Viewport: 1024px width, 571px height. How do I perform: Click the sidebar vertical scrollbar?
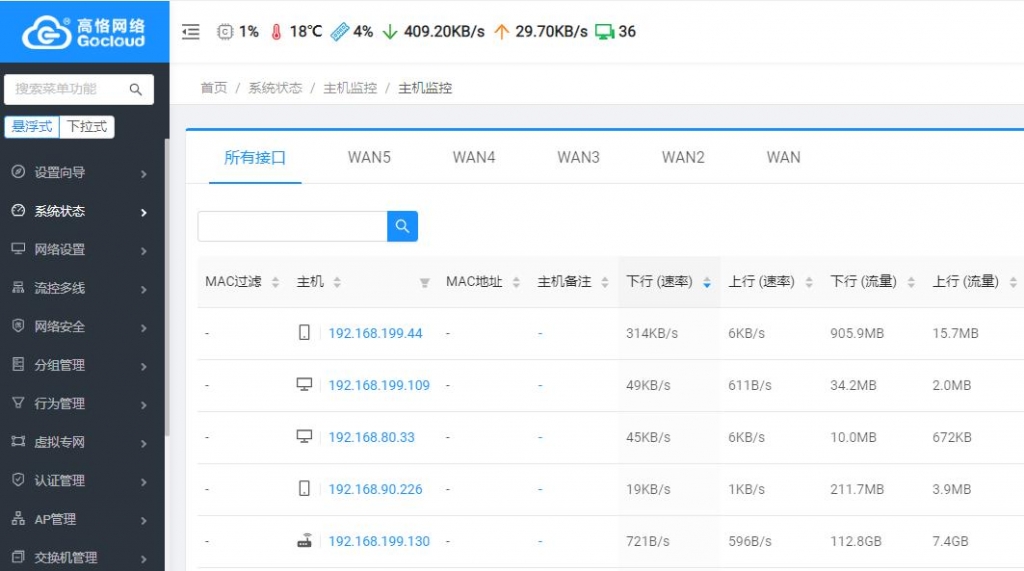pos(166,300)
